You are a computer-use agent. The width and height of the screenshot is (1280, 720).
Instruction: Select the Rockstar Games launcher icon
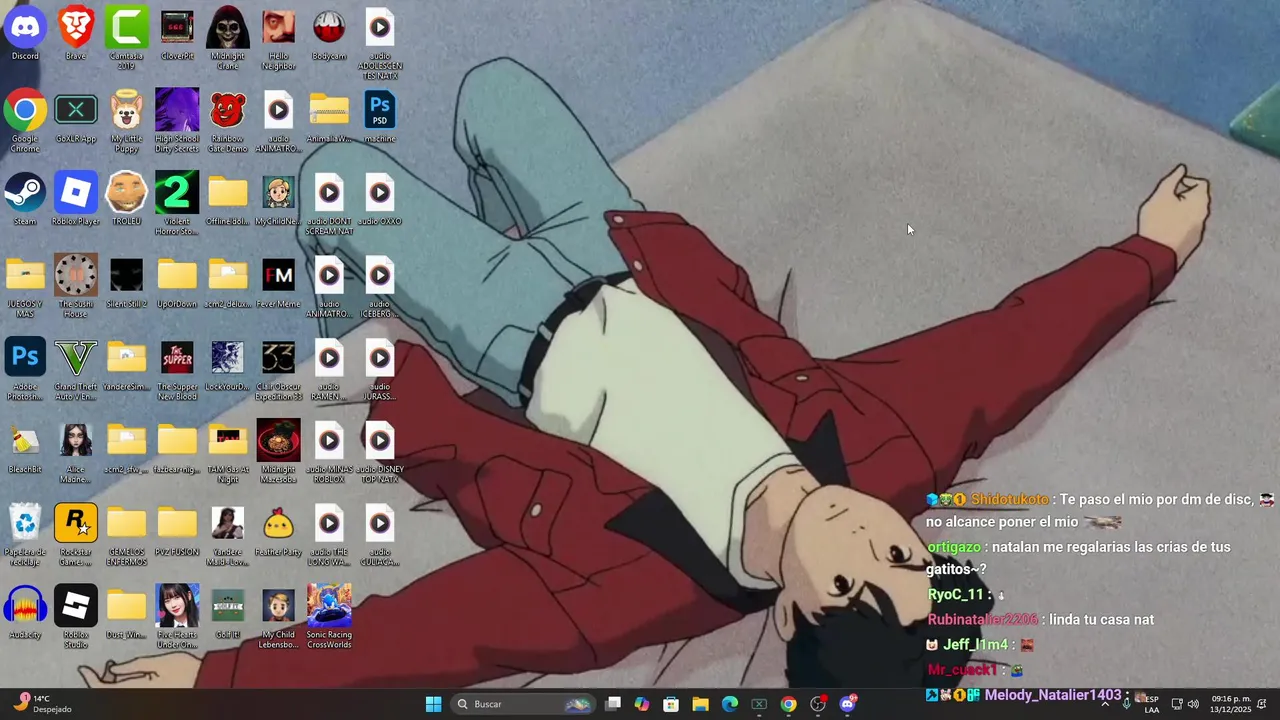[x=76, y=535]
